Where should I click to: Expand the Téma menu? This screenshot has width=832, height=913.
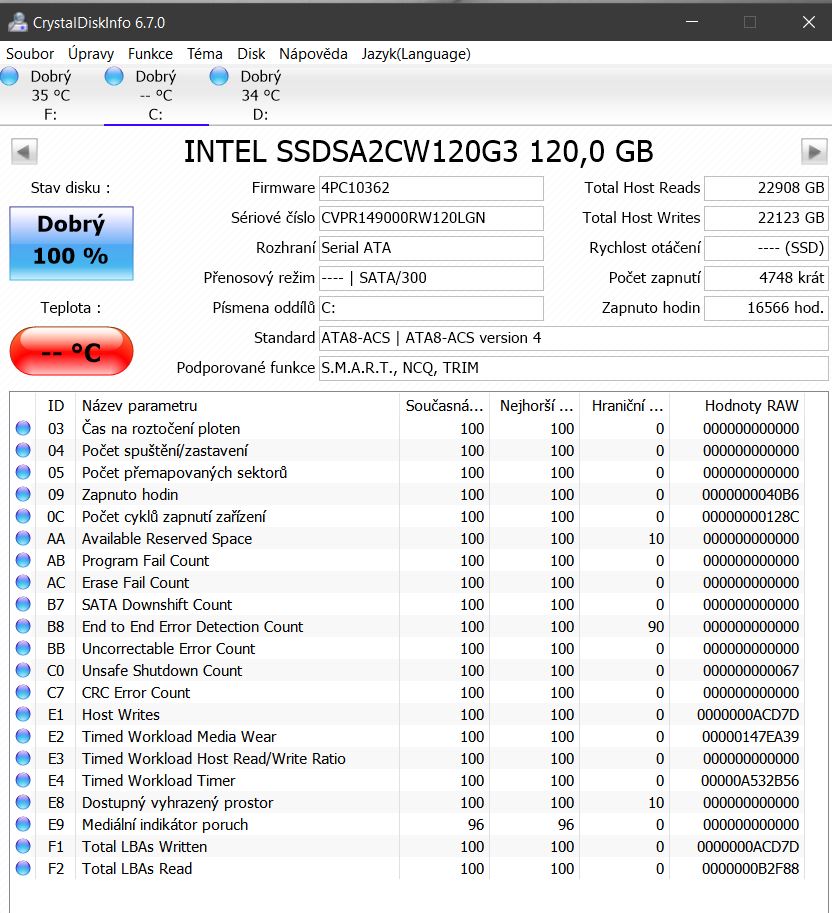coord(205,54)
